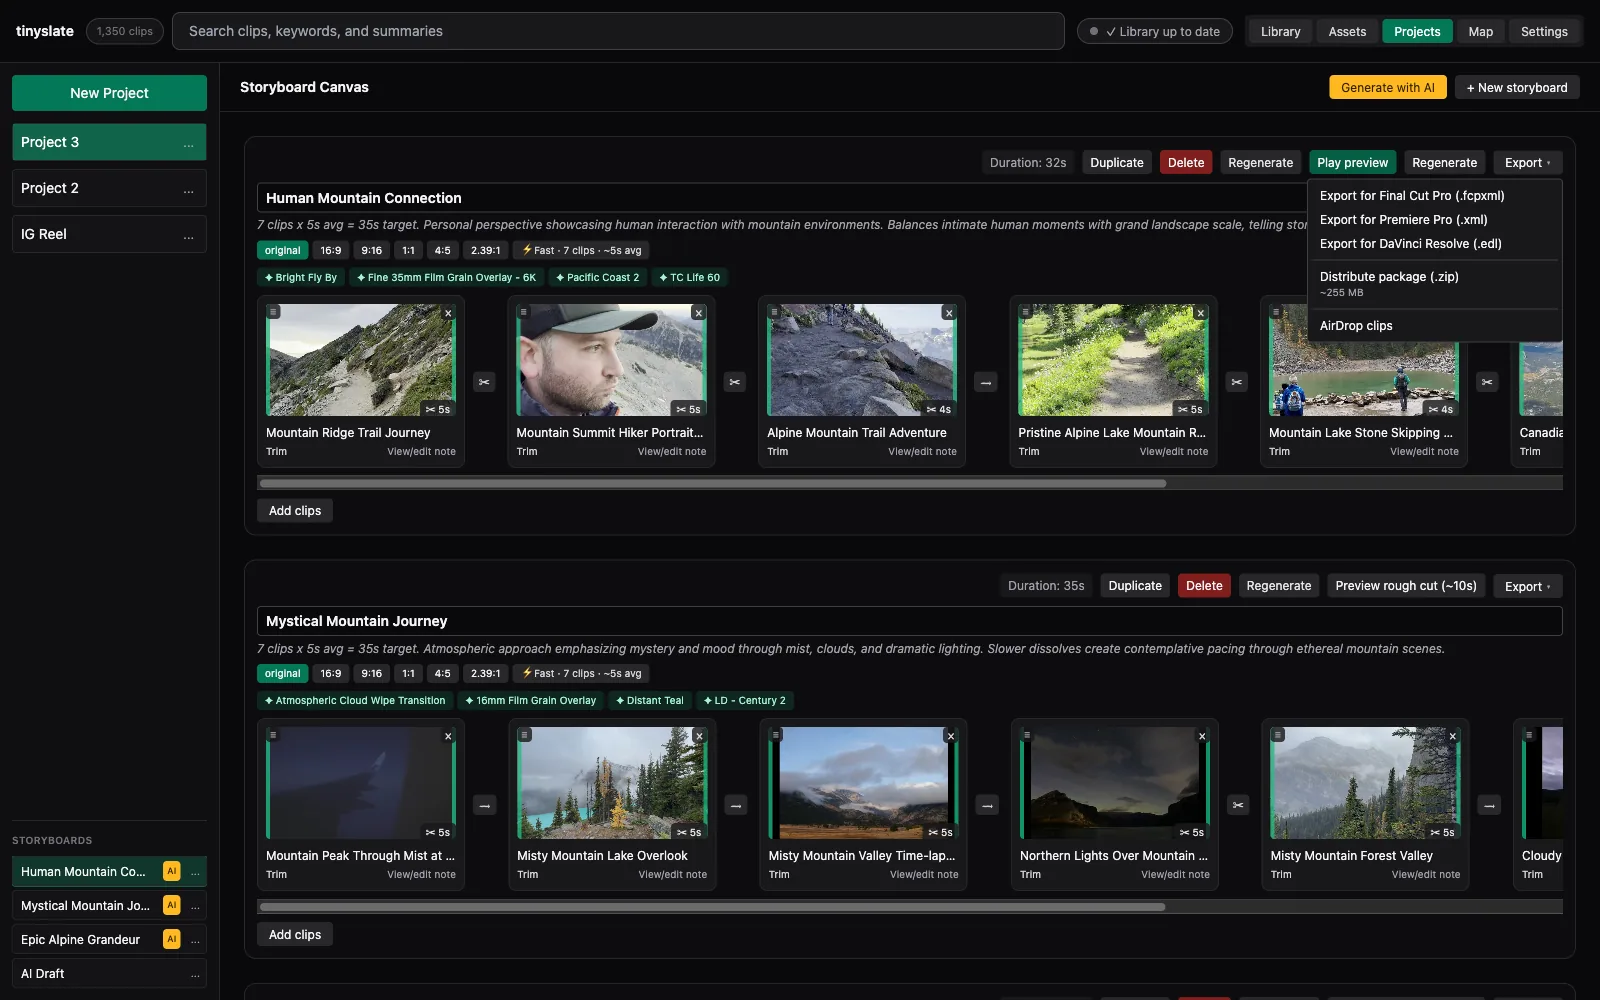Choose Export for Premiere Pro (.xml)
This screenshot has height=1000, width=1600.
point(1435,220)
